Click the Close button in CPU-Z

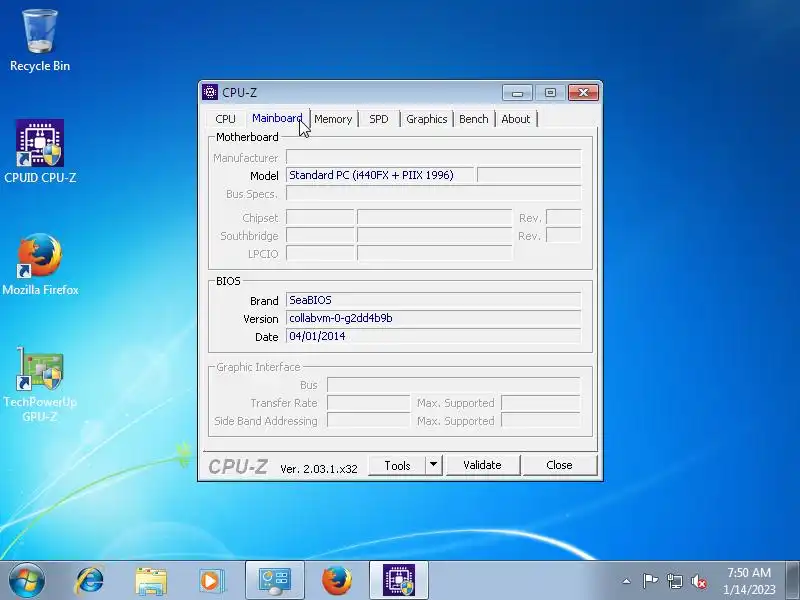(x=560, y=465)
